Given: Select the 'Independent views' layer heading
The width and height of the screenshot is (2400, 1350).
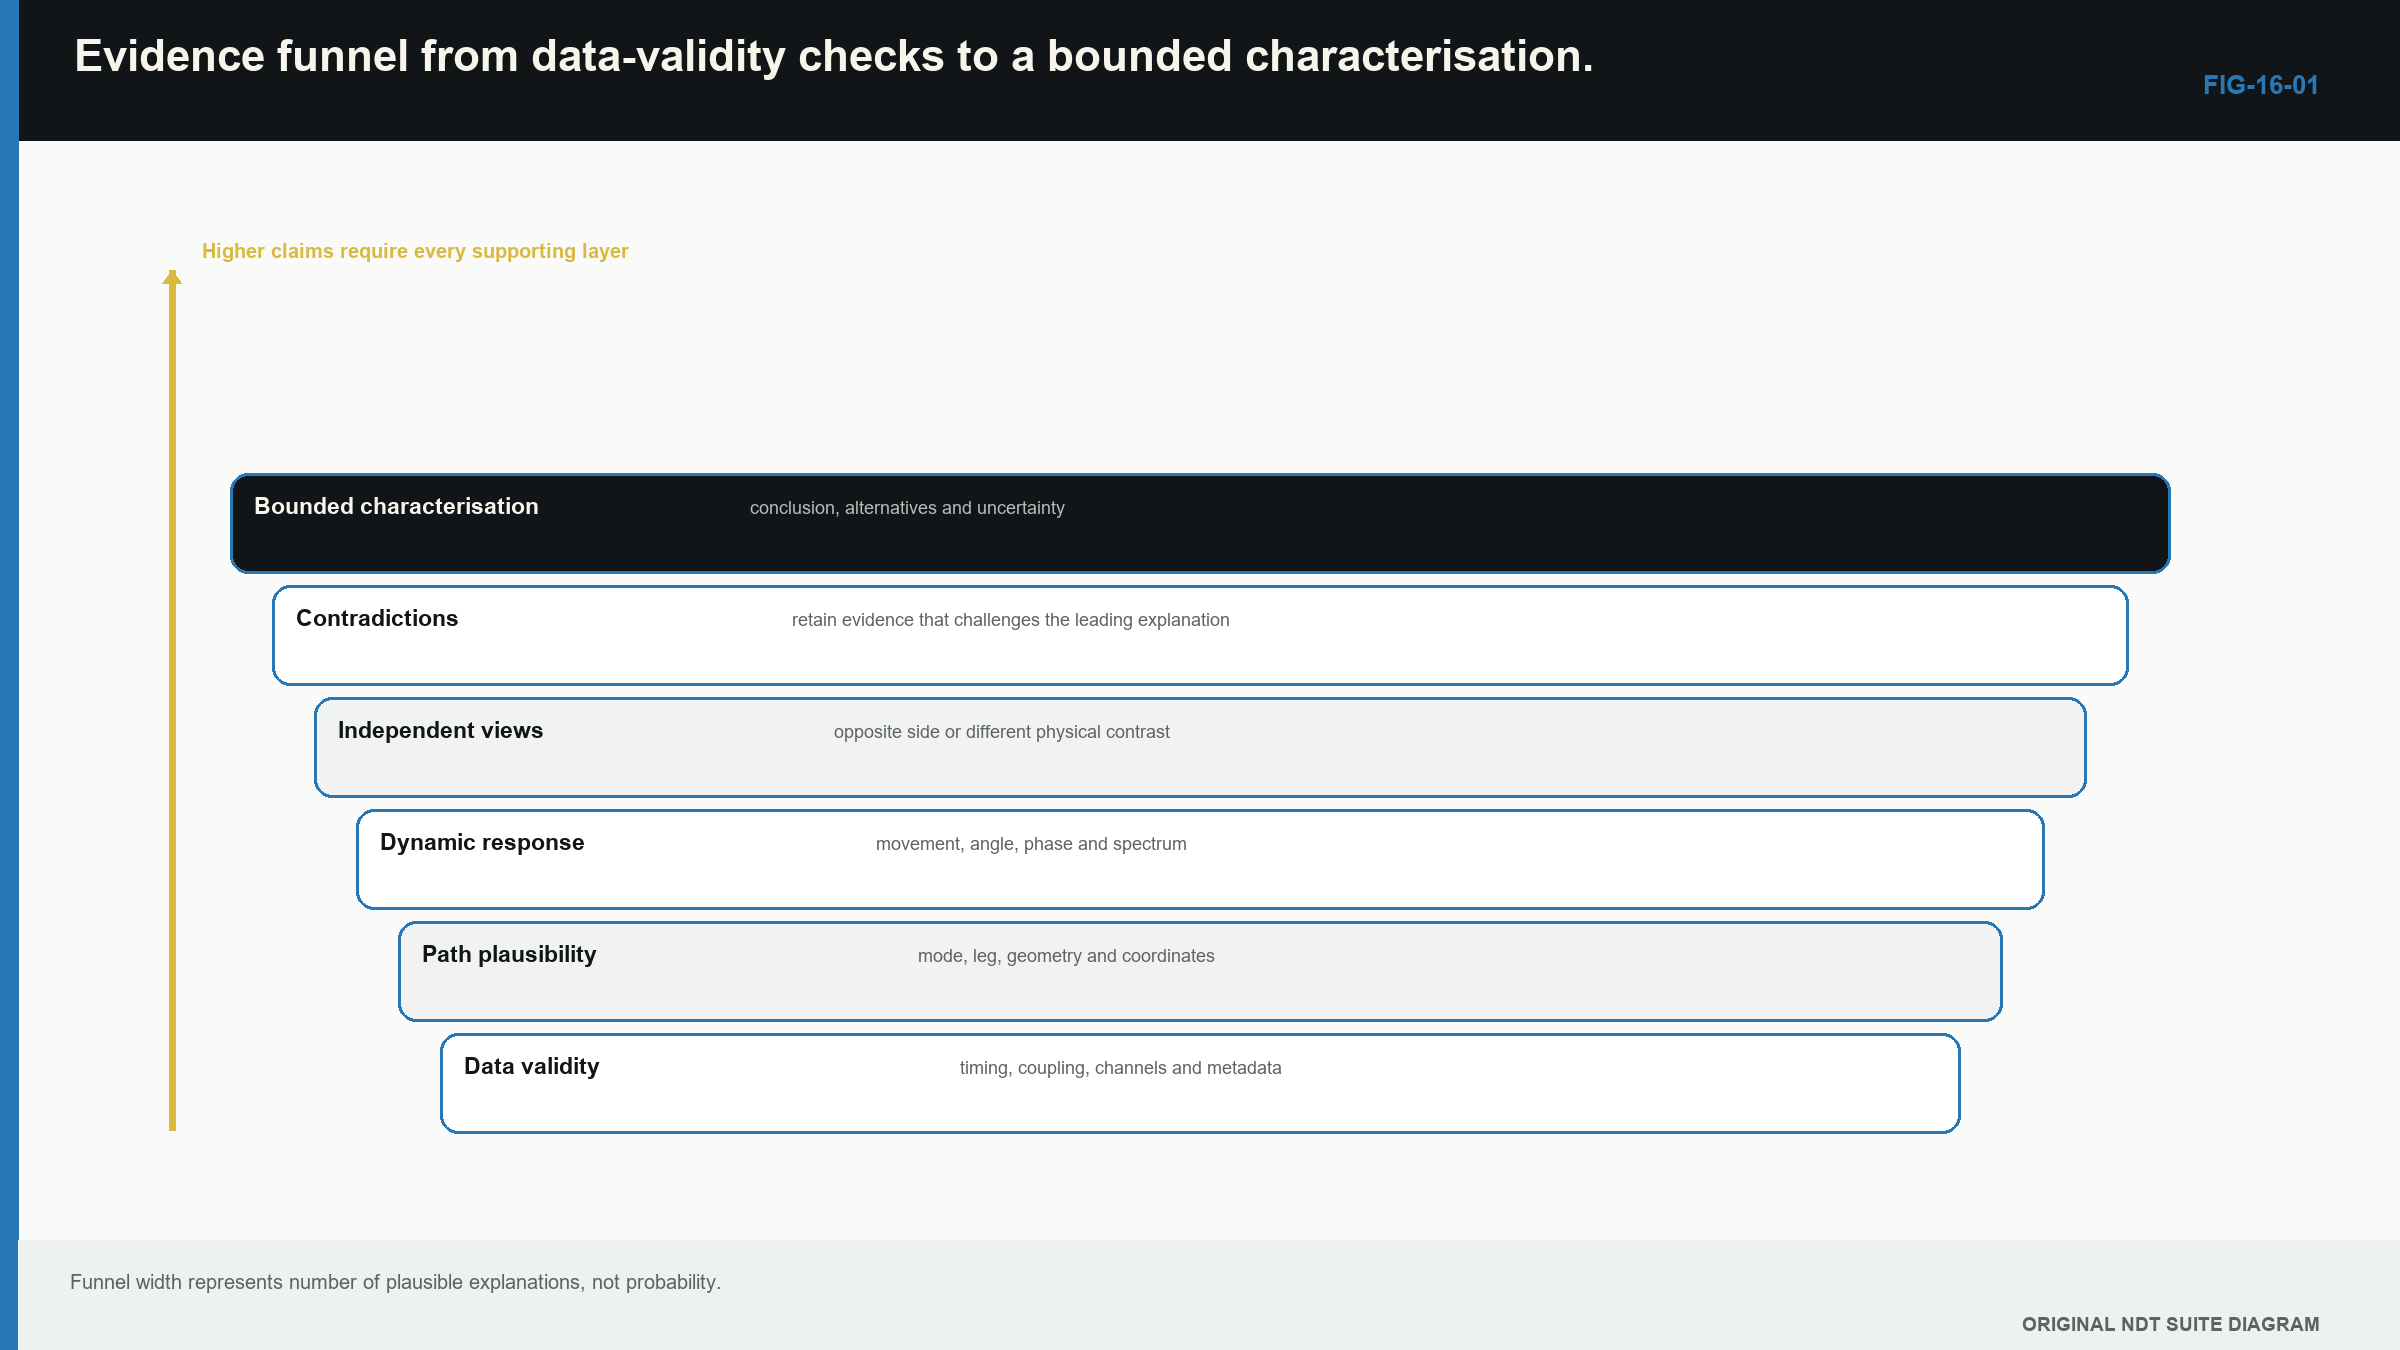Looking at the screenshot, I should [440, 730].
